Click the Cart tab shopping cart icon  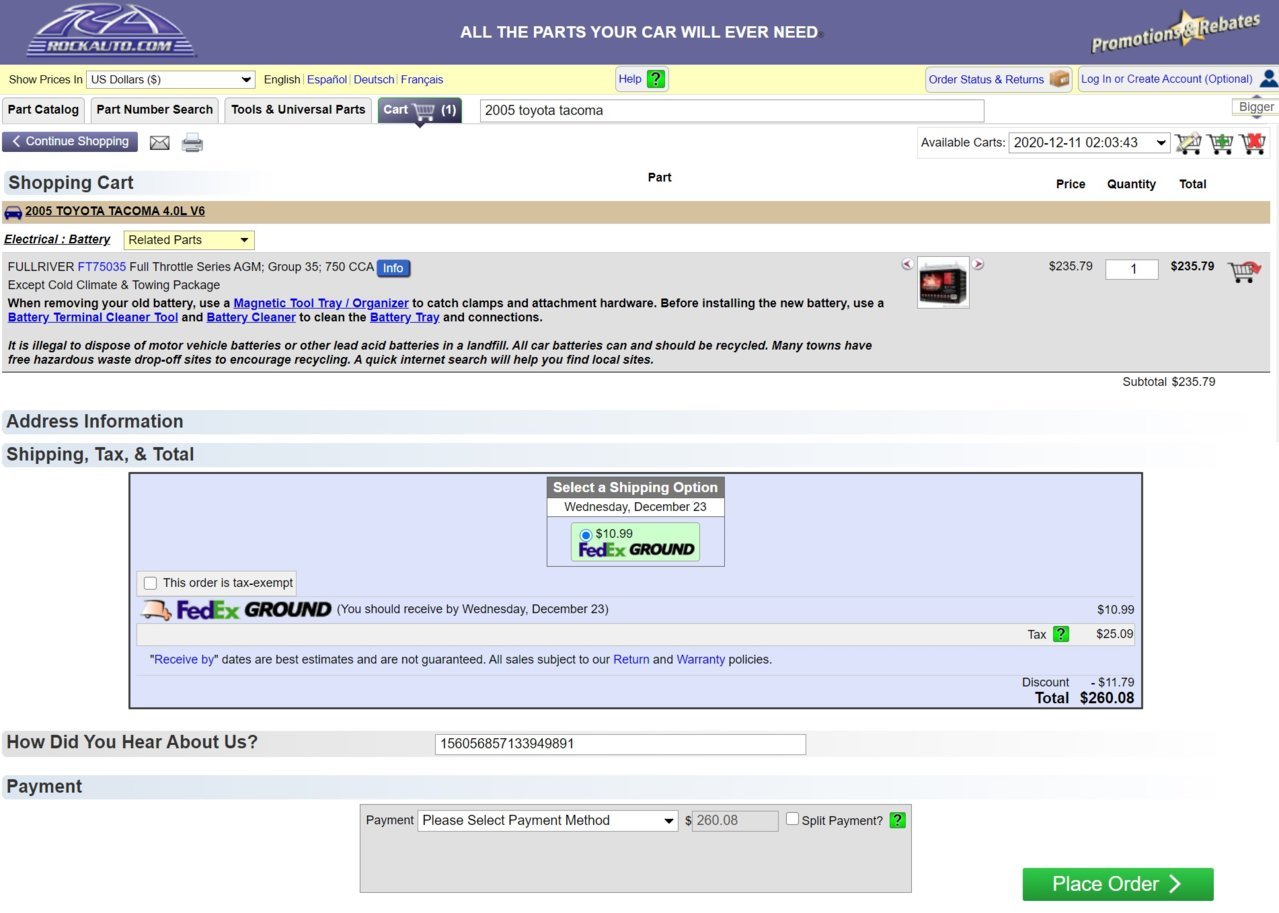tap(425, 110)
